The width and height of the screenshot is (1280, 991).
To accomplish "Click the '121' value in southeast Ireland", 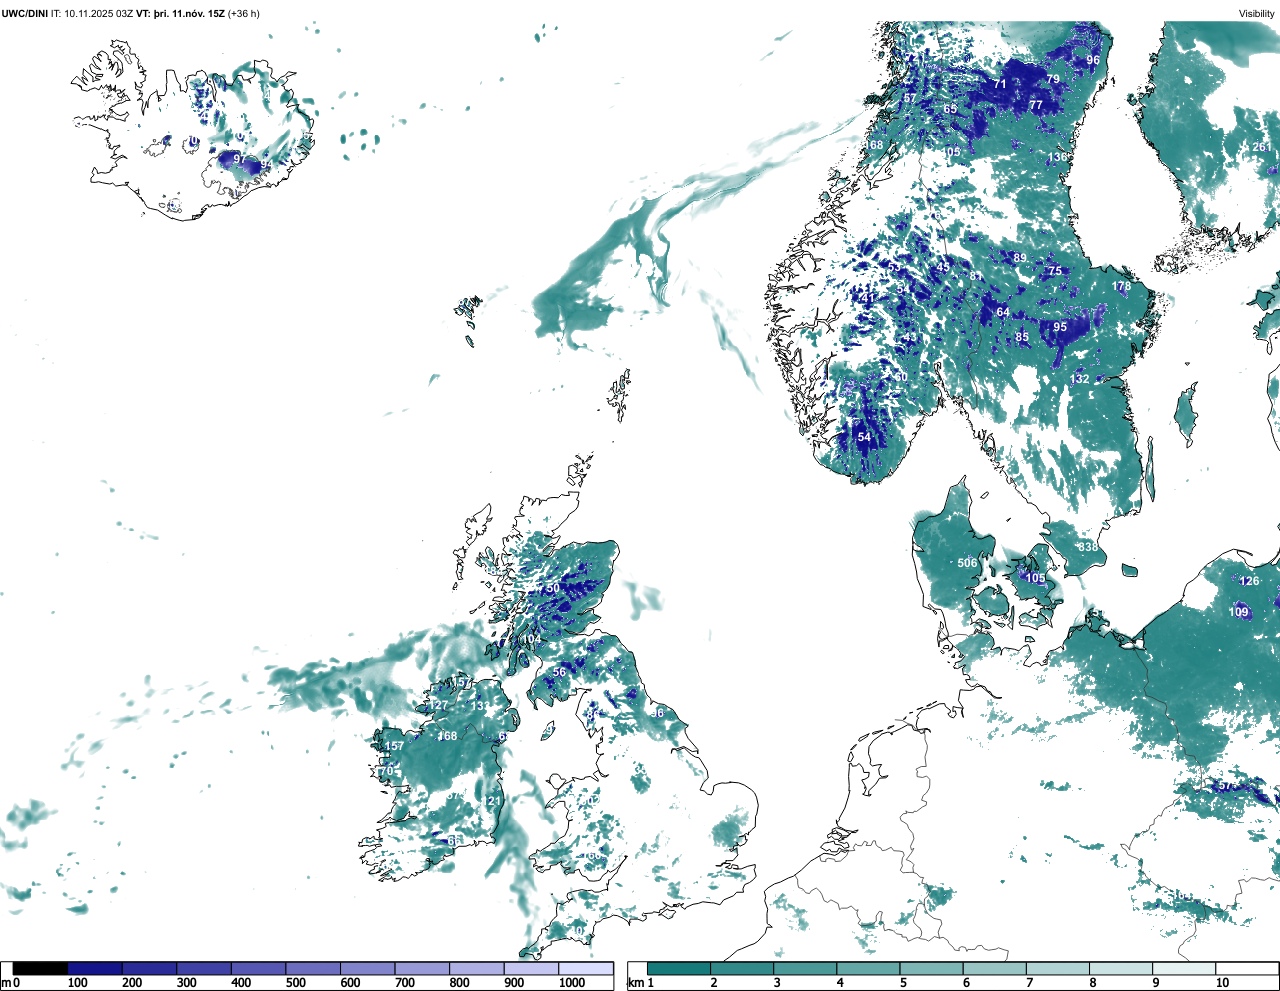I will (491, 802).
